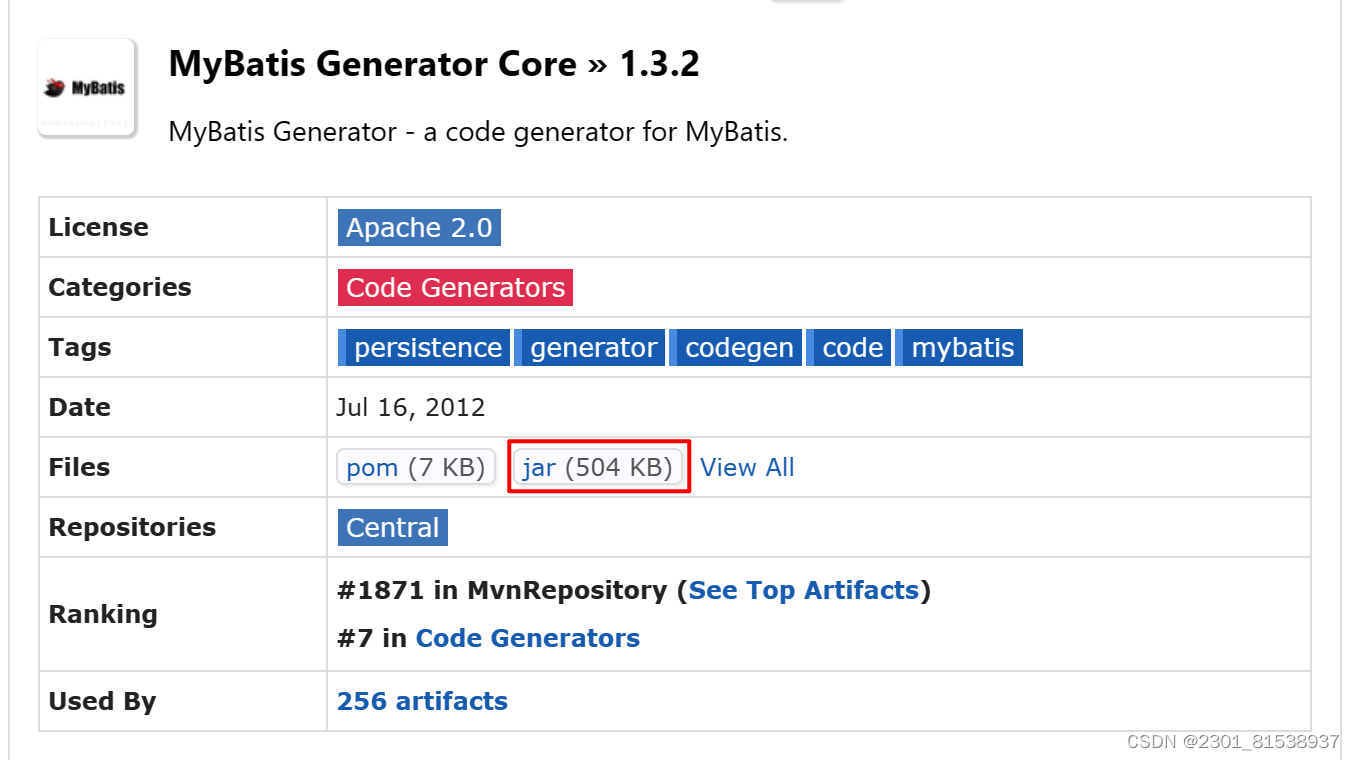Select the codegen tag
1355x760 pixels.
[738, 347]
